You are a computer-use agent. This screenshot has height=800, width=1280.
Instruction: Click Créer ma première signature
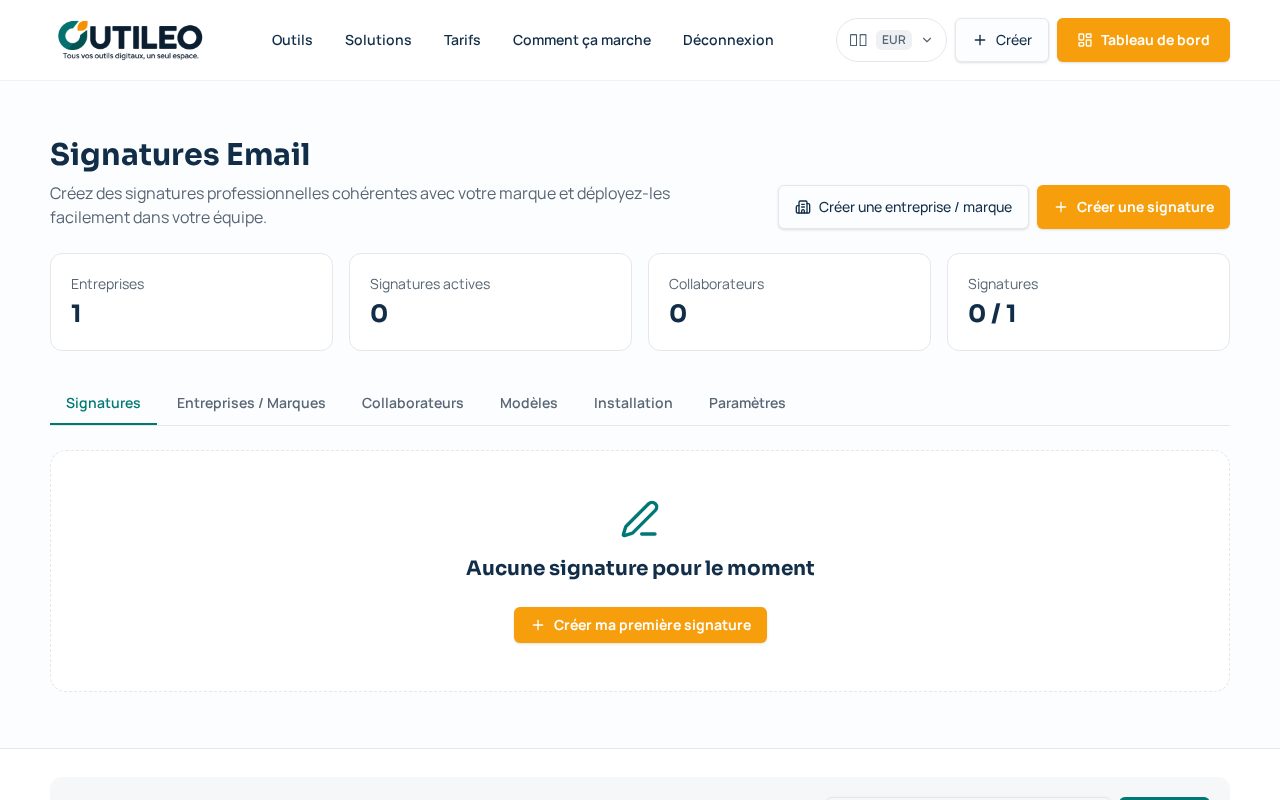640,625
